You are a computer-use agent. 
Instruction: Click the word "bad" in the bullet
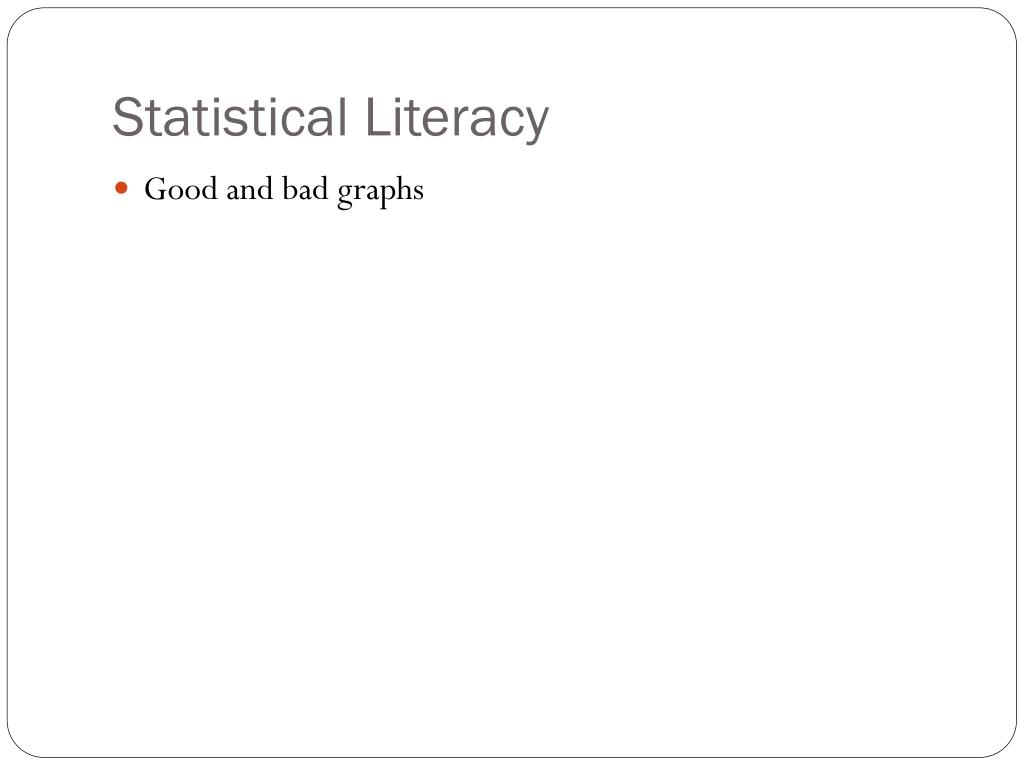305,189
